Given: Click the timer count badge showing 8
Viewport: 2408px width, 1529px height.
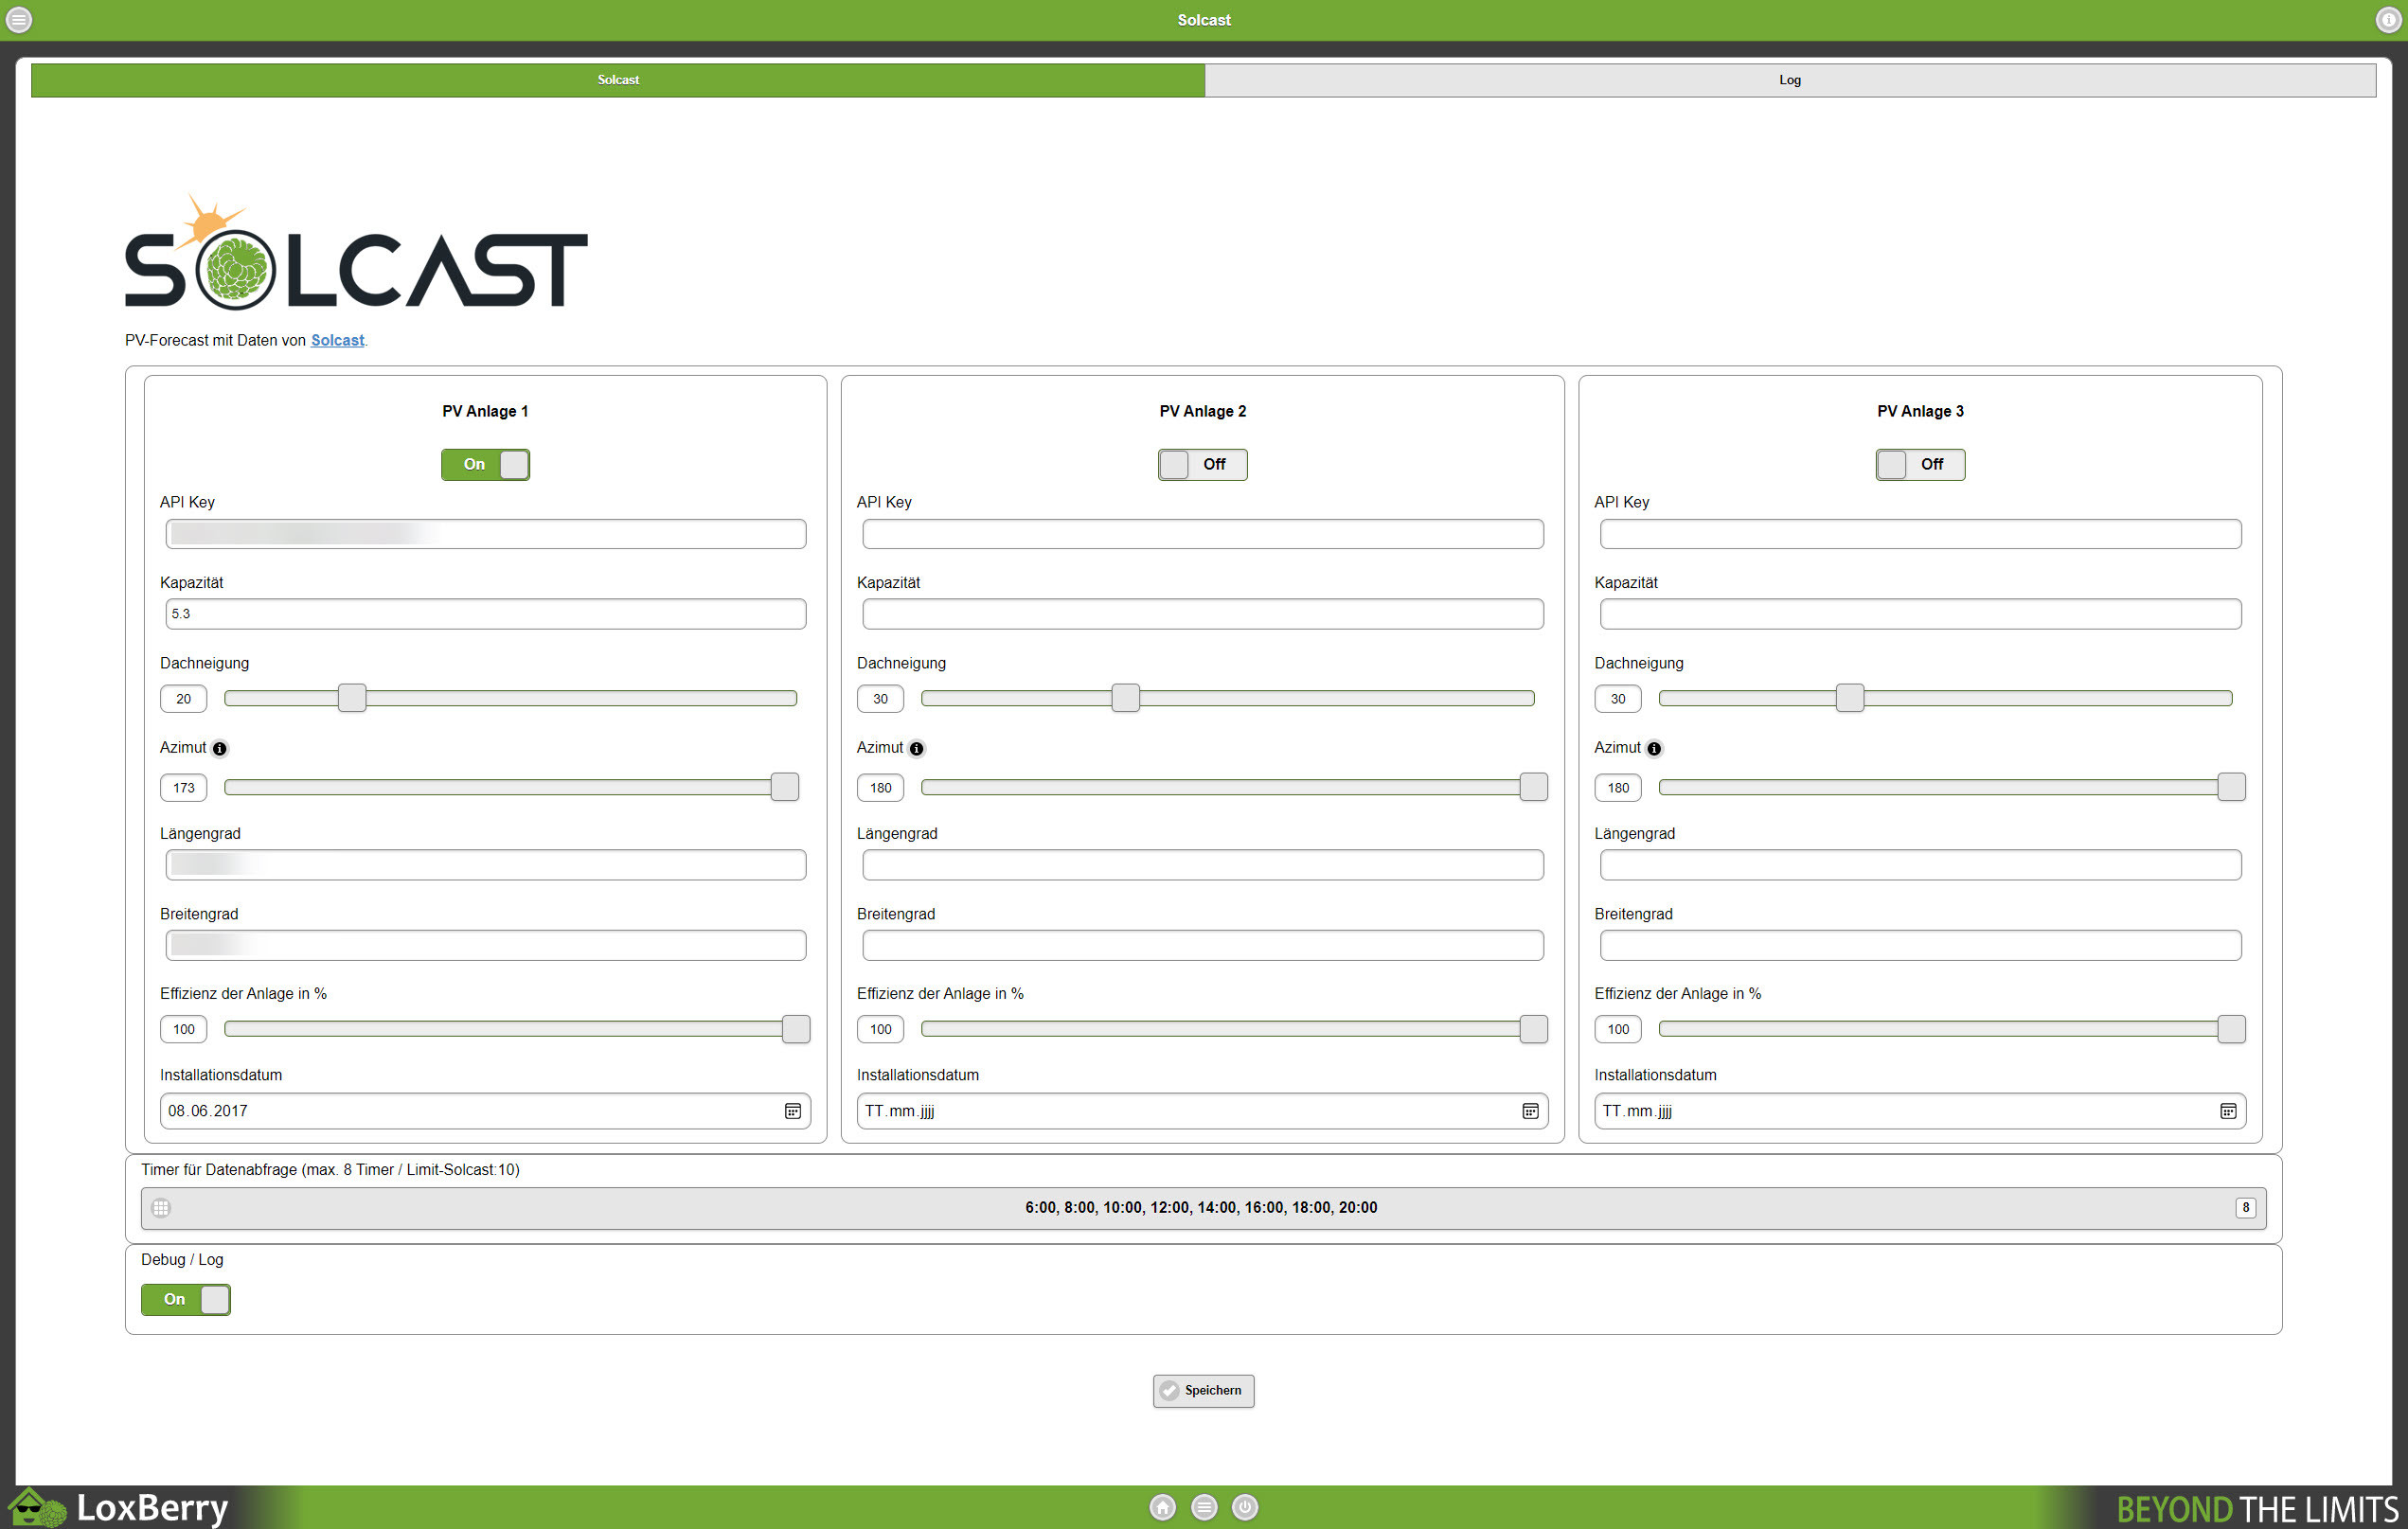Looking at the screenshot, I should [2245, 1208].
